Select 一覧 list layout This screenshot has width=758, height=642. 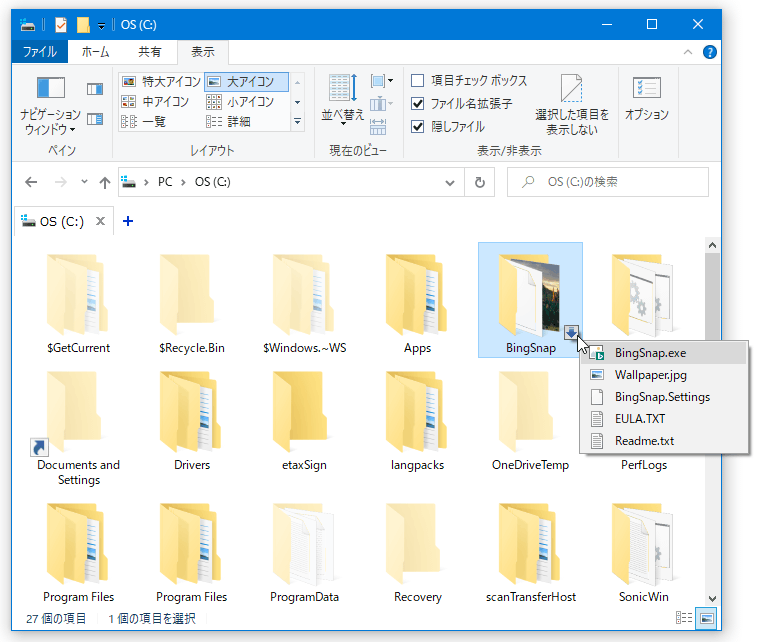(x=143, y=121)
